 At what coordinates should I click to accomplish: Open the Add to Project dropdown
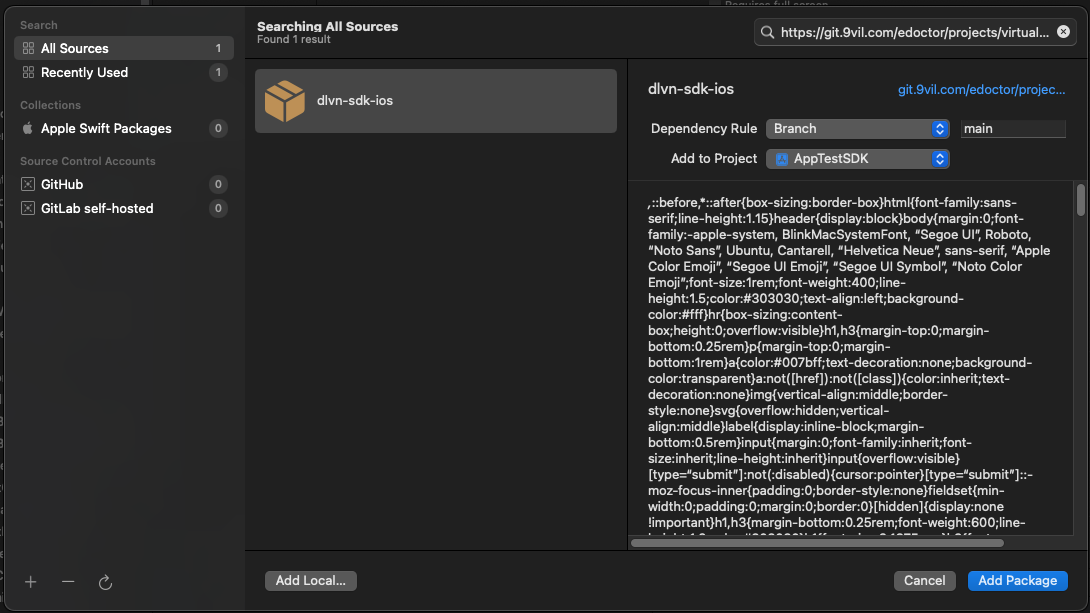[x=857, y=159]
